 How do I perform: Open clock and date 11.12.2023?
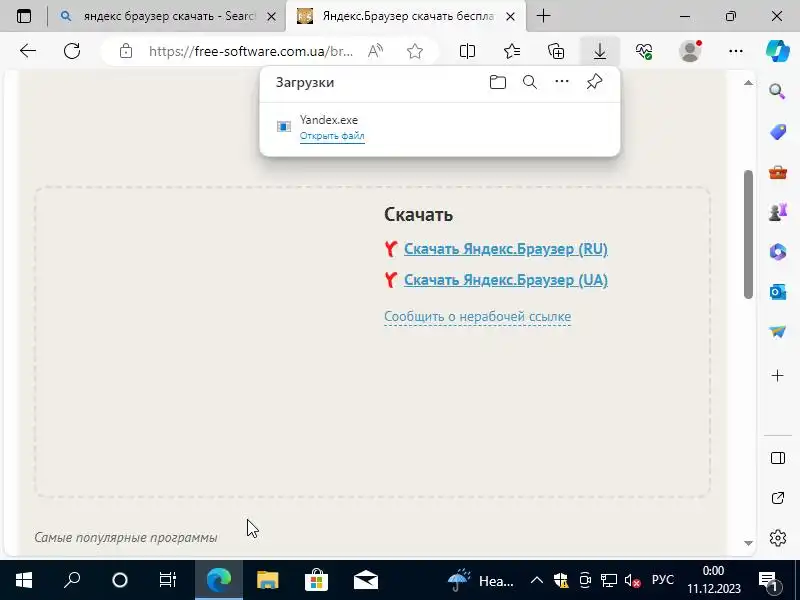[x=713, y=580]
